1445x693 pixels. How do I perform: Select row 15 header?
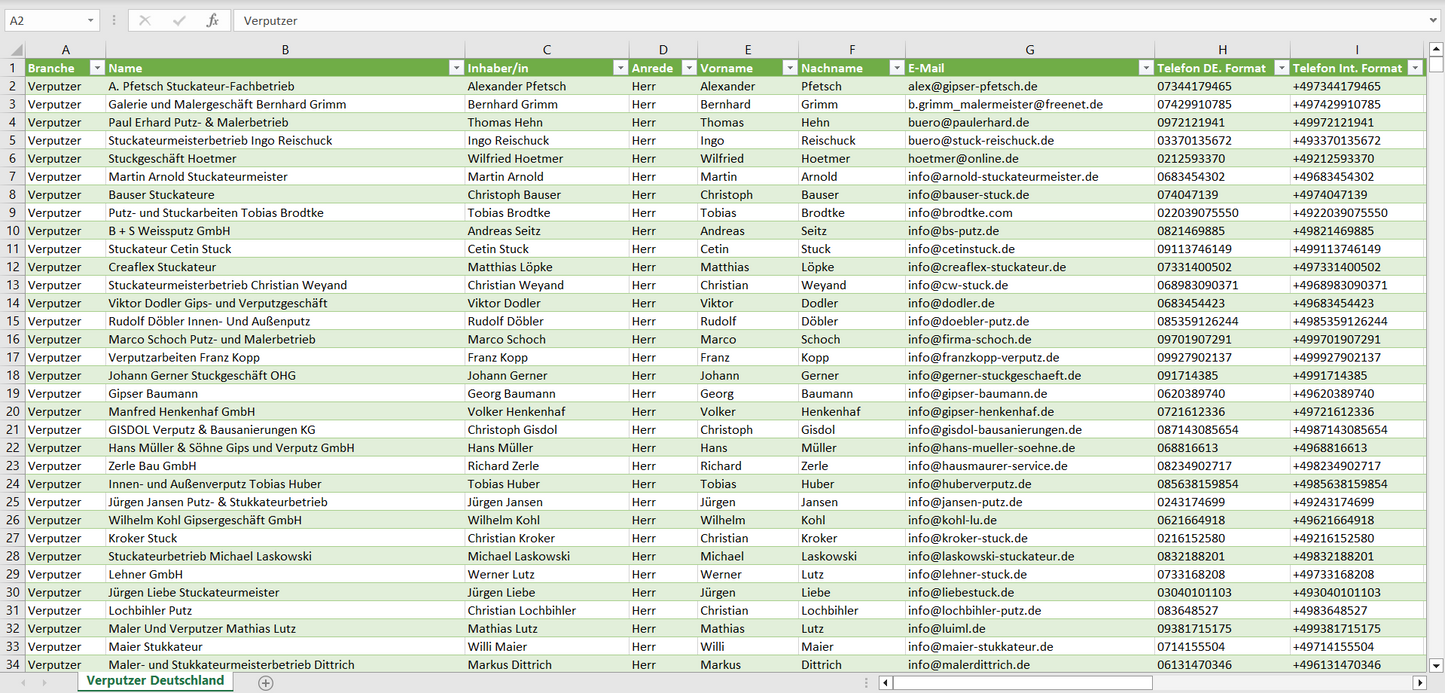click(13, 321)
